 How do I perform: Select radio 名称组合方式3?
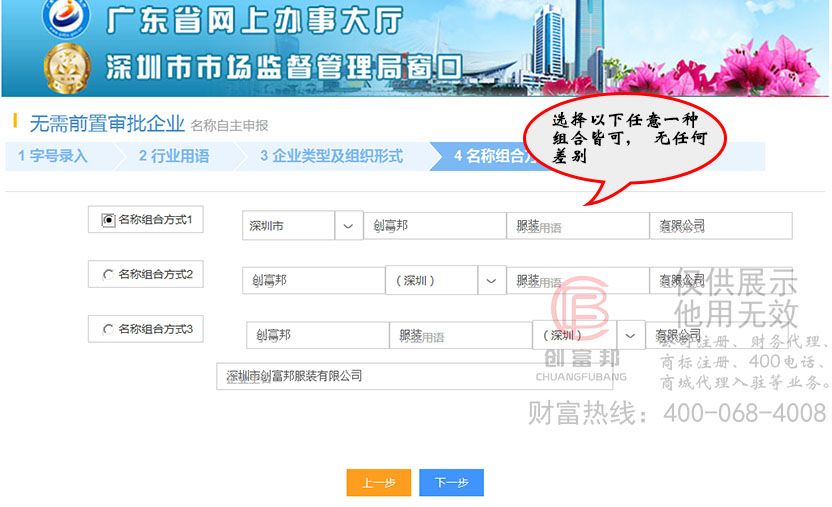point(108,329)
